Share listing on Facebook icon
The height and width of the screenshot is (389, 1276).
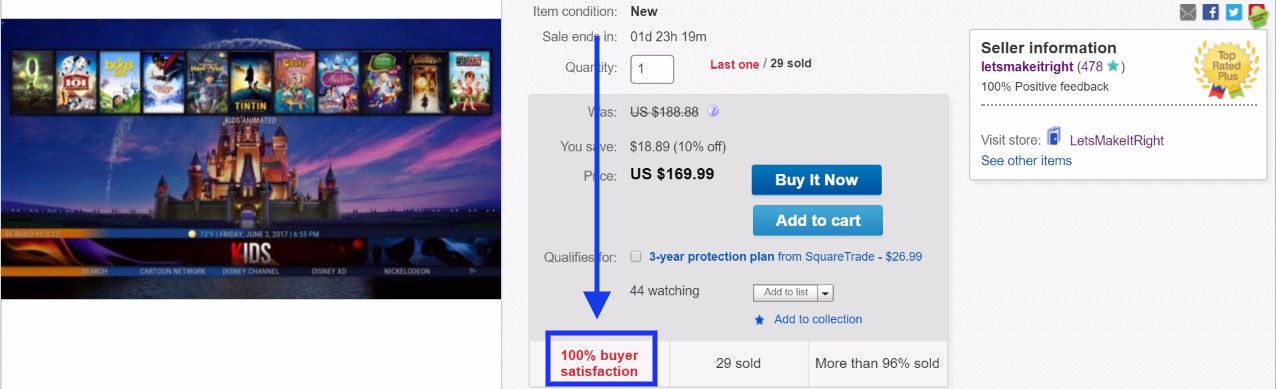point(1210,12)
